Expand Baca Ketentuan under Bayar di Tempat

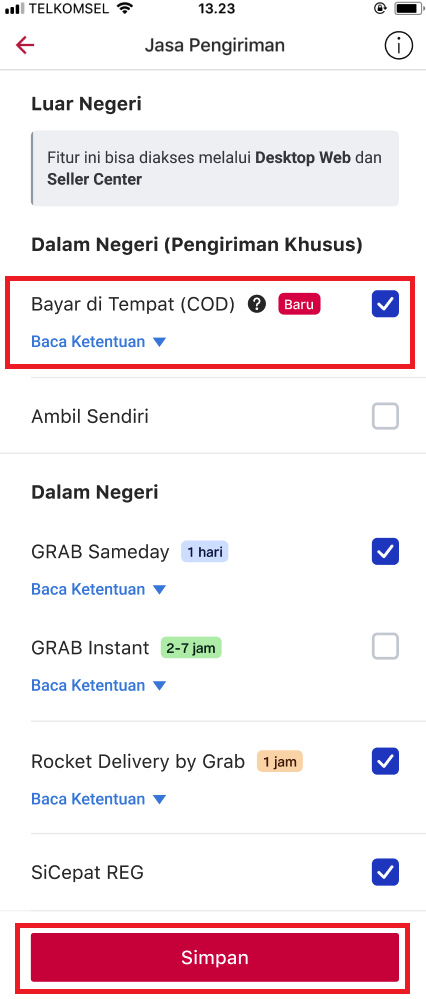pos(99,341)
